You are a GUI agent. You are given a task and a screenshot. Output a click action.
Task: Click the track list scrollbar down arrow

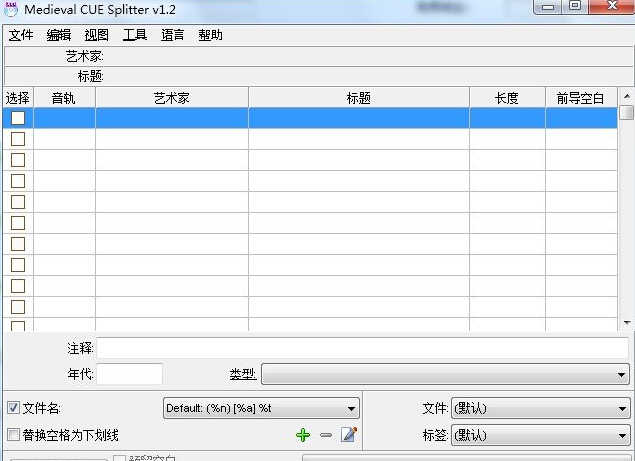[626, 323]
